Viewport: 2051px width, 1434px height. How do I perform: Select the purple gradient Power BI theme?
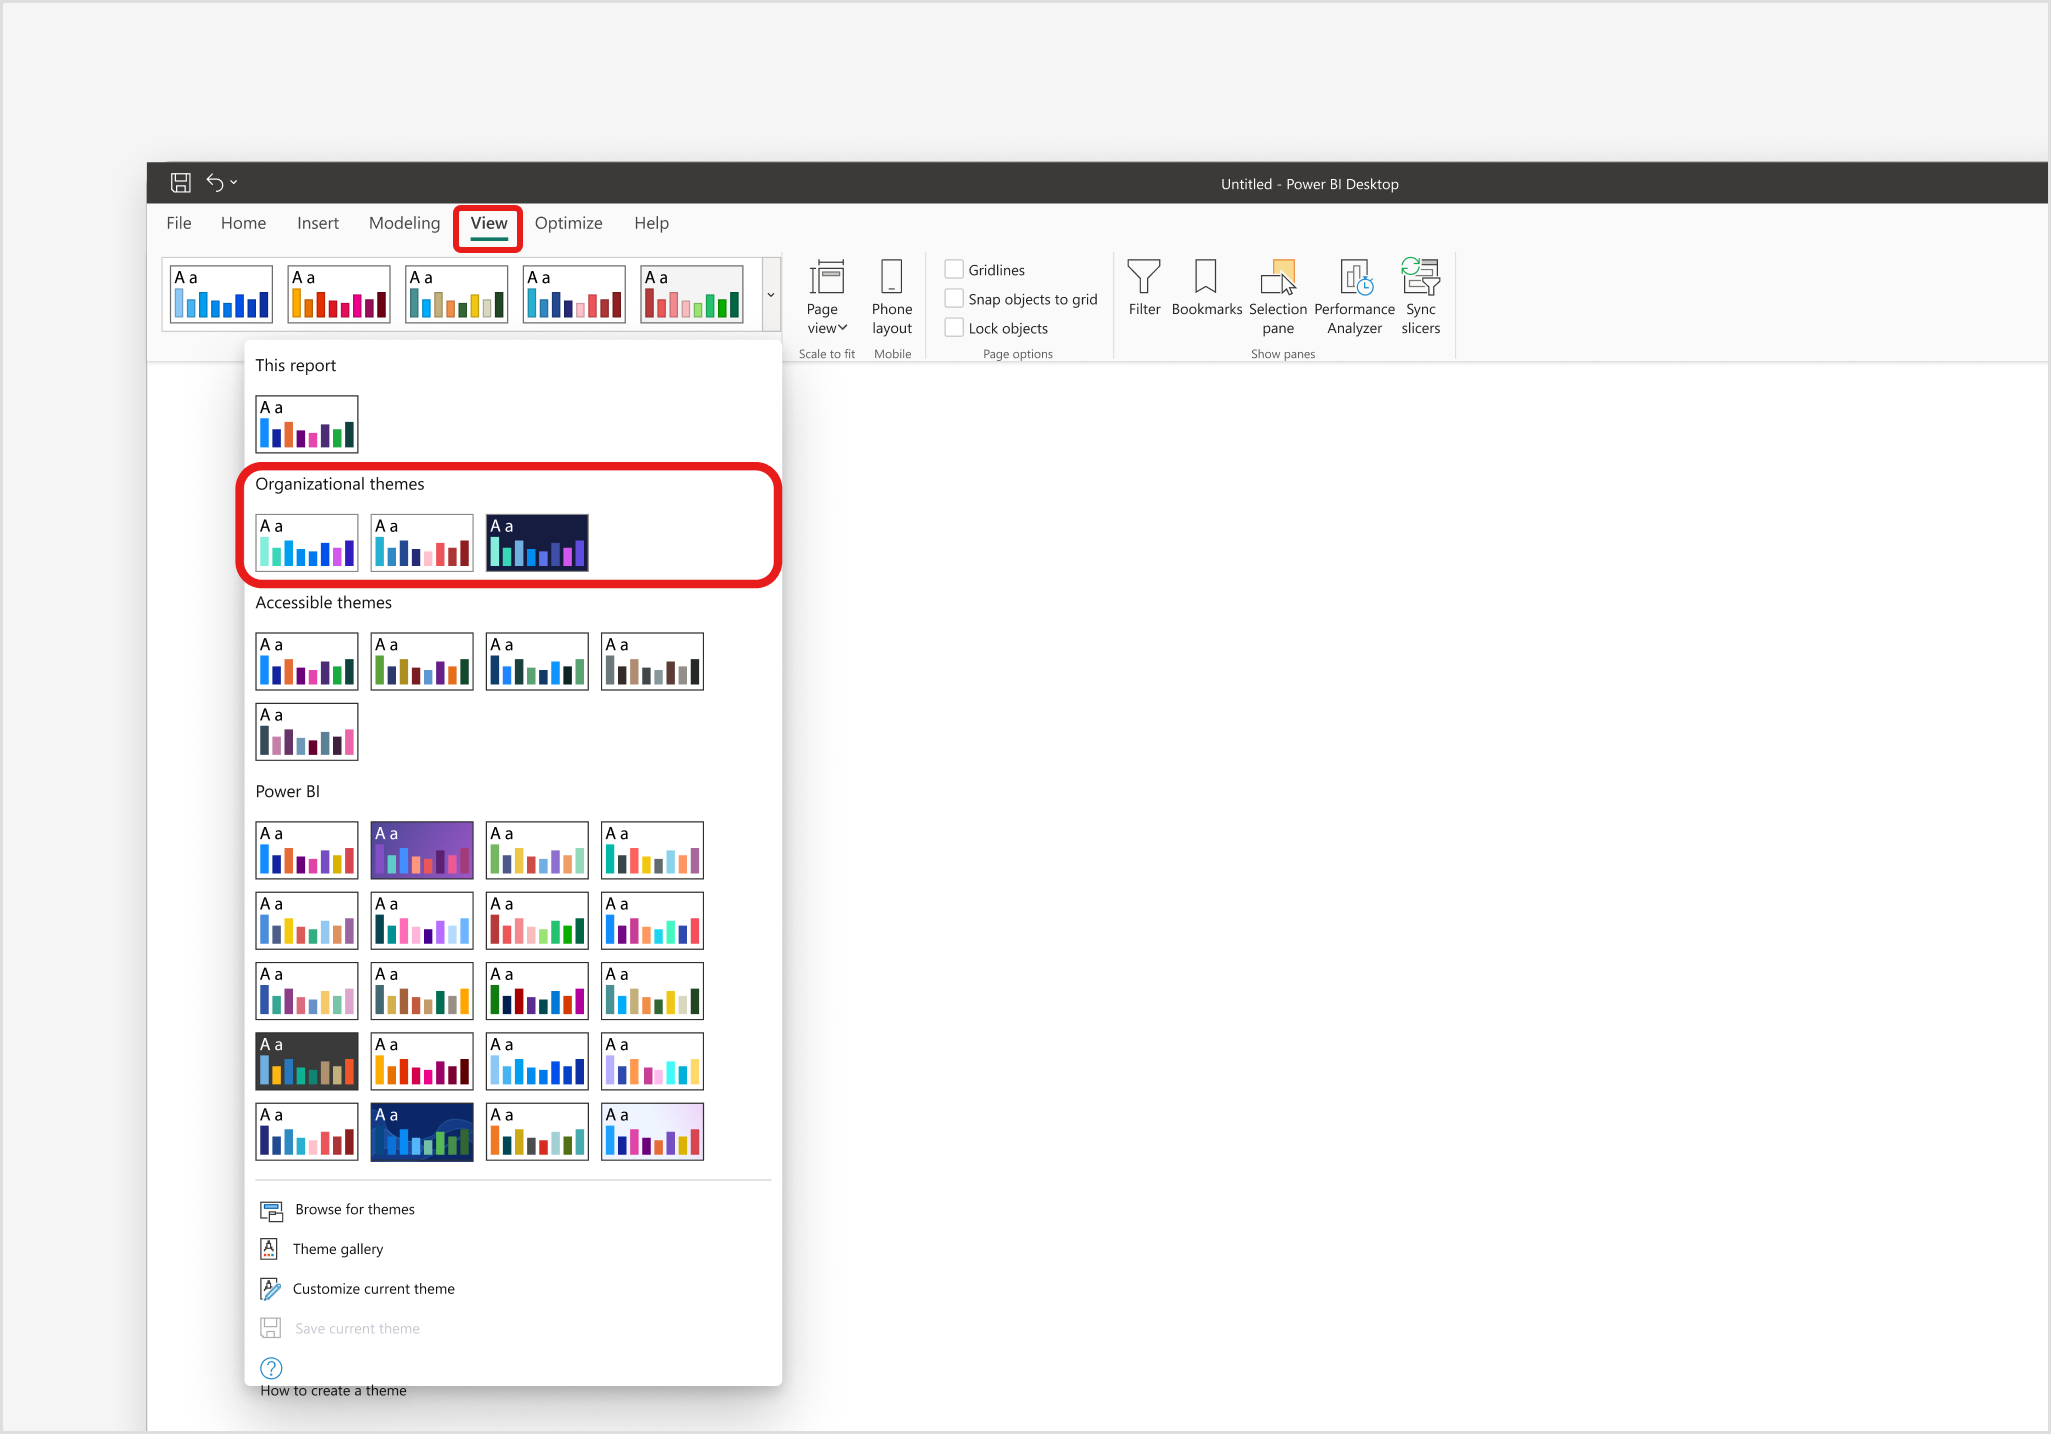click(x=422, y=850)
